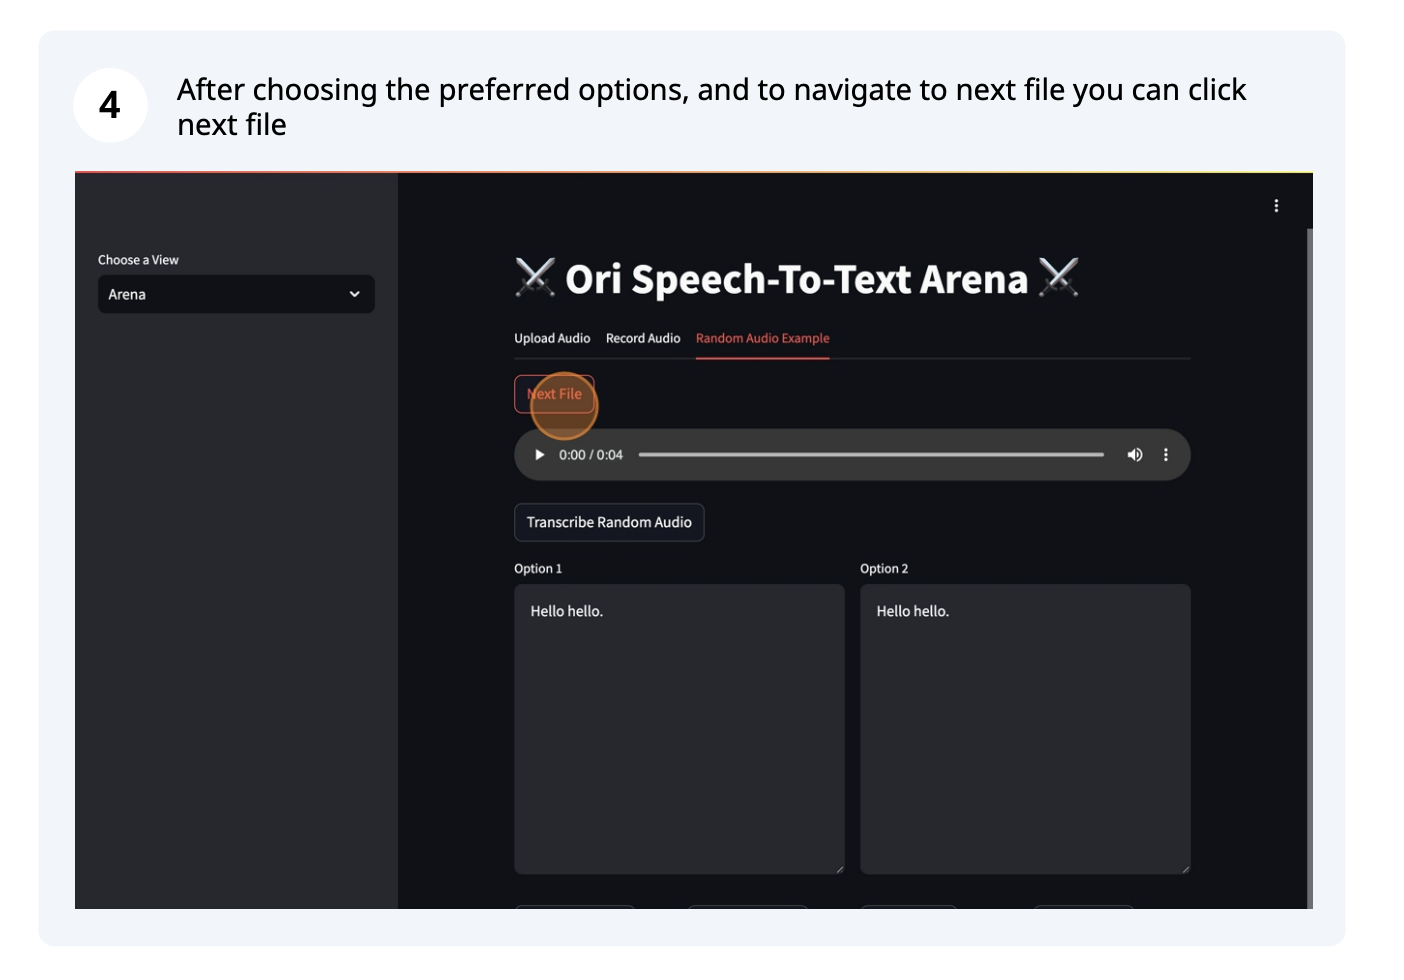The width and height of the screenshot is (1404, 980).
Task: Click the vertical scrollbar on the right edge
Action: [1309, 568]
